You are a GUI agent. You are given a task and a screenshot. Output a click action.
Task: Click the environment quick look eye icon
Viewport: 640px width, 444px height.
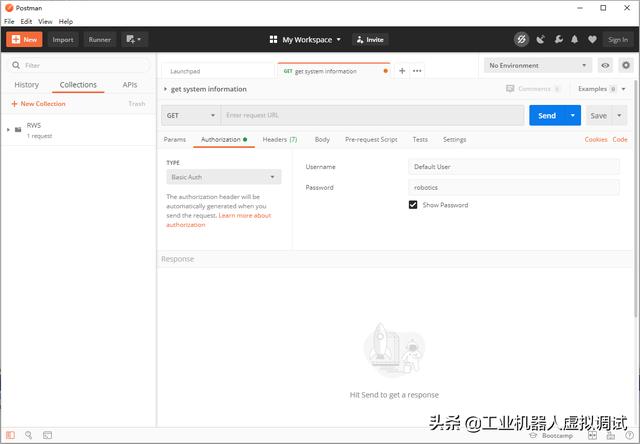tap(605, 65)
